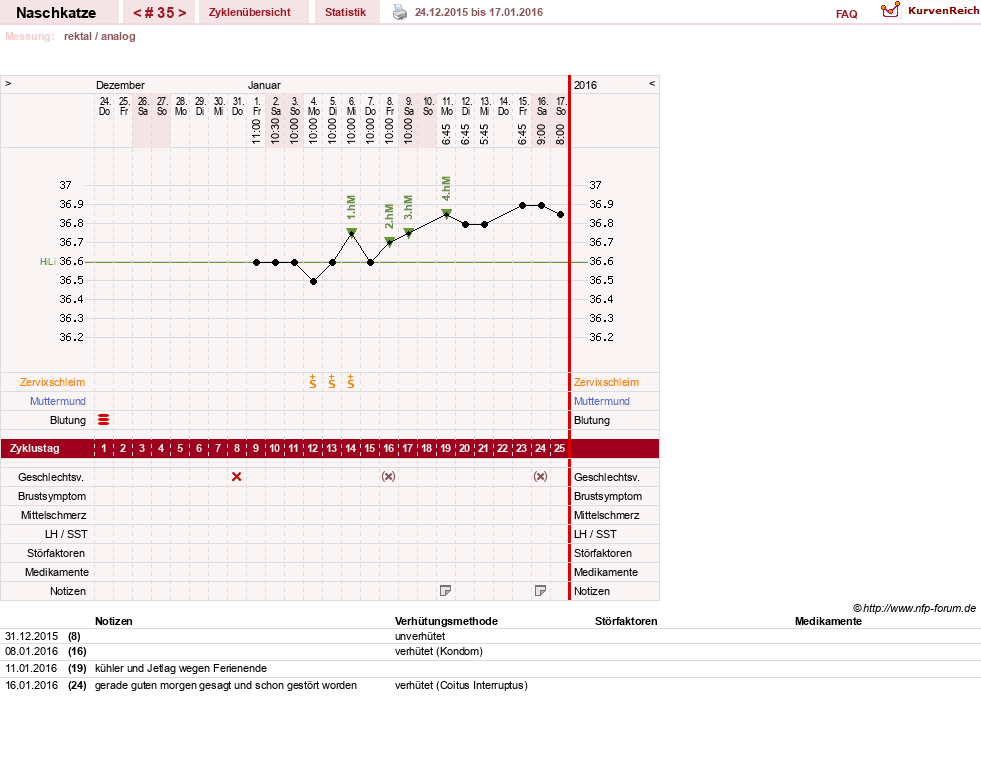The height and width of the screenshot is (780, 981).
Task: Click the cervical mucus S+ symbol on 6. Mi
Action: tap(351, 382)
